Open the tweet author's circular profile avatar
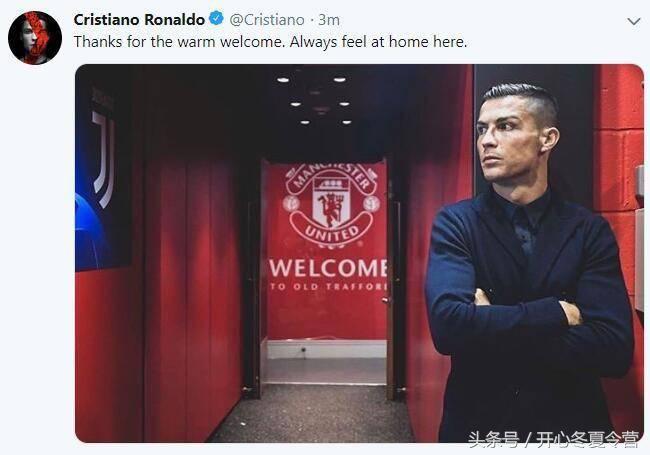The height and width of the screenshot is (455, 650). (x=35, y=38)
